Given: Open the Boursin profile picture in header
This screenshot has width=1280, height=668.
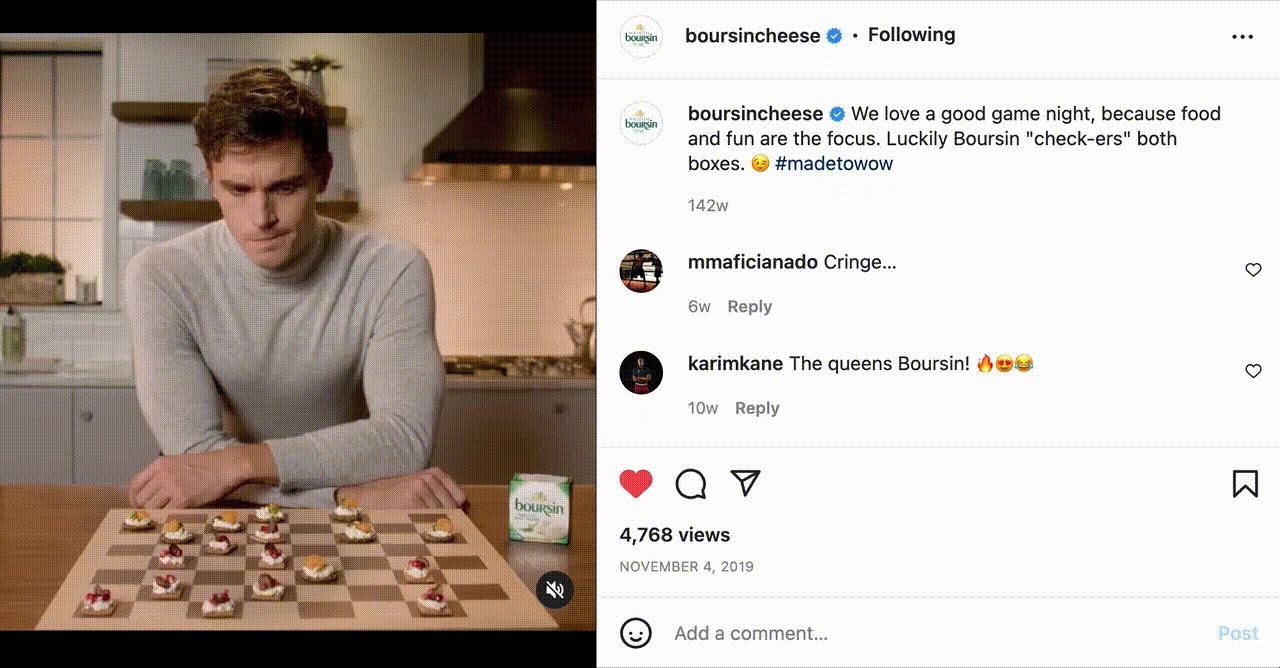Looking at the screenshot, I should pos(641,37).
